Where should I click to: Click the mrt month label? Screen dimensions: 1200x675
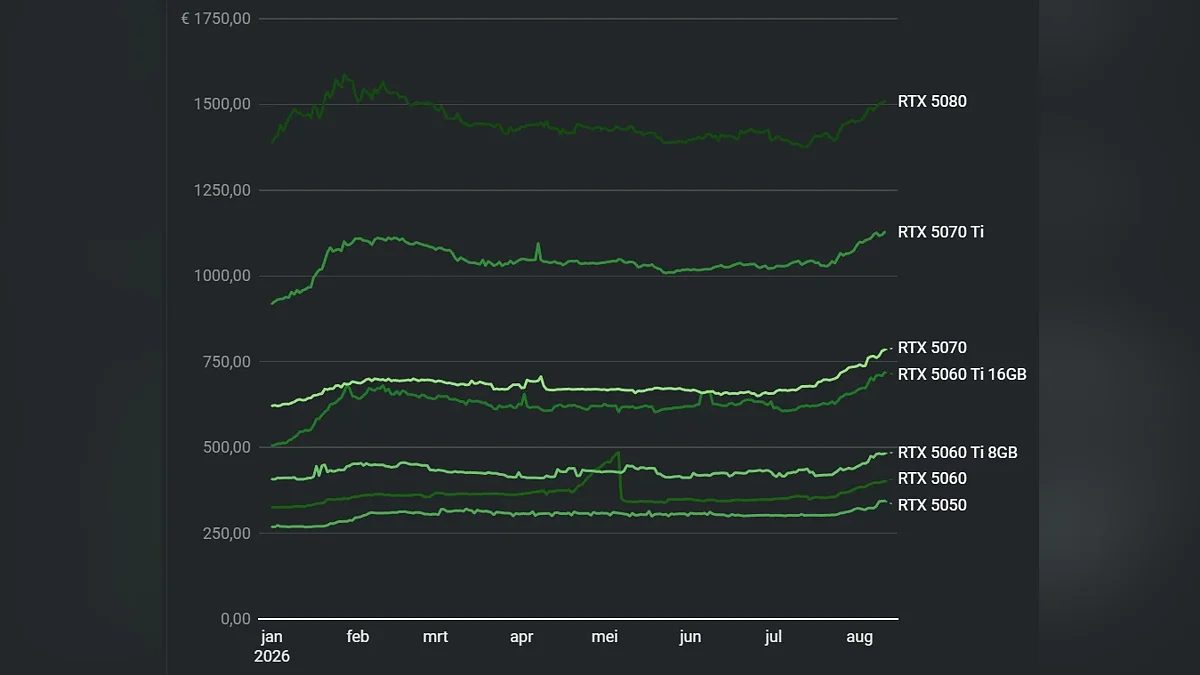[x=435, y=637]
